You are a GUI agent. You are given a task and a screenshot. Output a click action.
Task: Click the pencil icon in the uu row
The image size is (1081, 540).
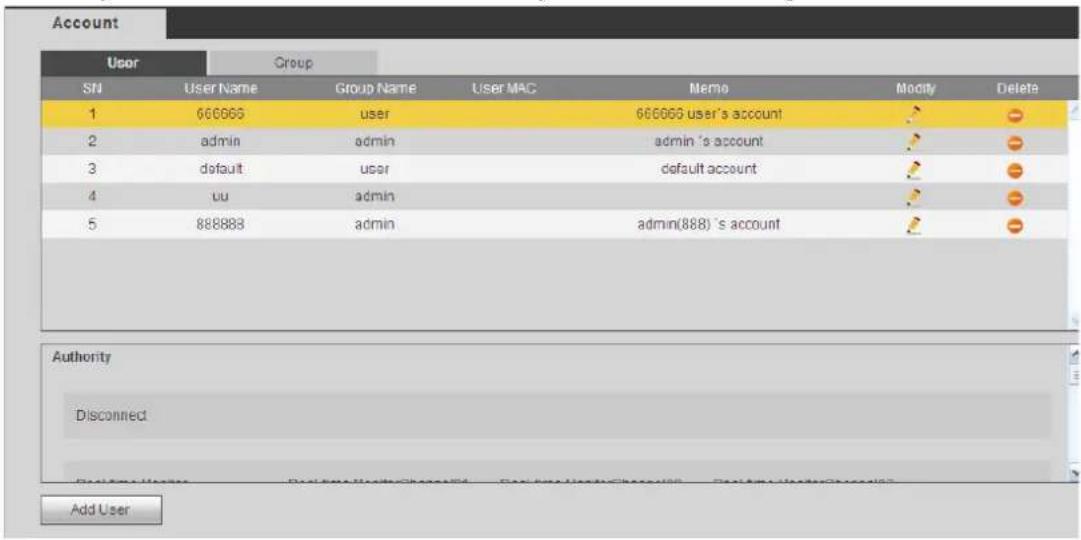point(915,197)
